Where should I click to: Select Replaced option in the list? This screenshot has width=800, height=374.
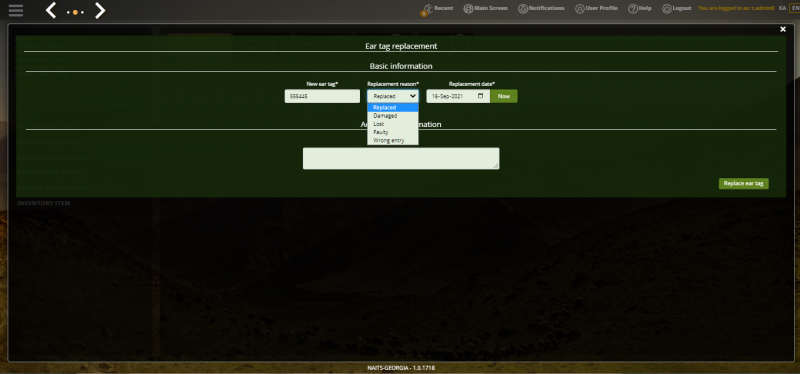click(x=393, y=108)
